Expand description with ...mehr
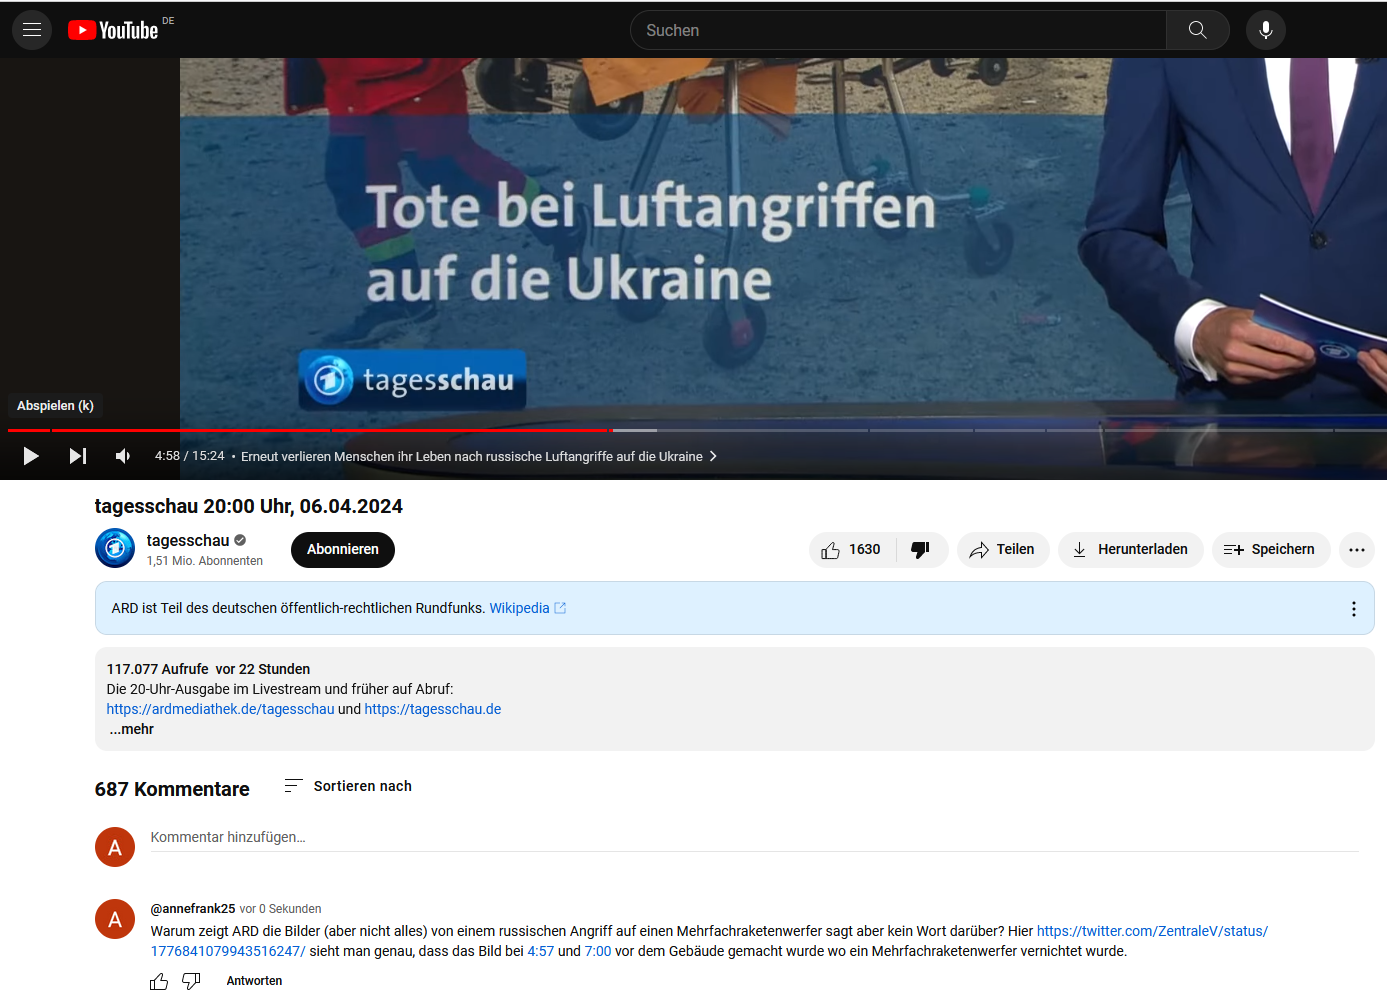 tap(132, 729)
